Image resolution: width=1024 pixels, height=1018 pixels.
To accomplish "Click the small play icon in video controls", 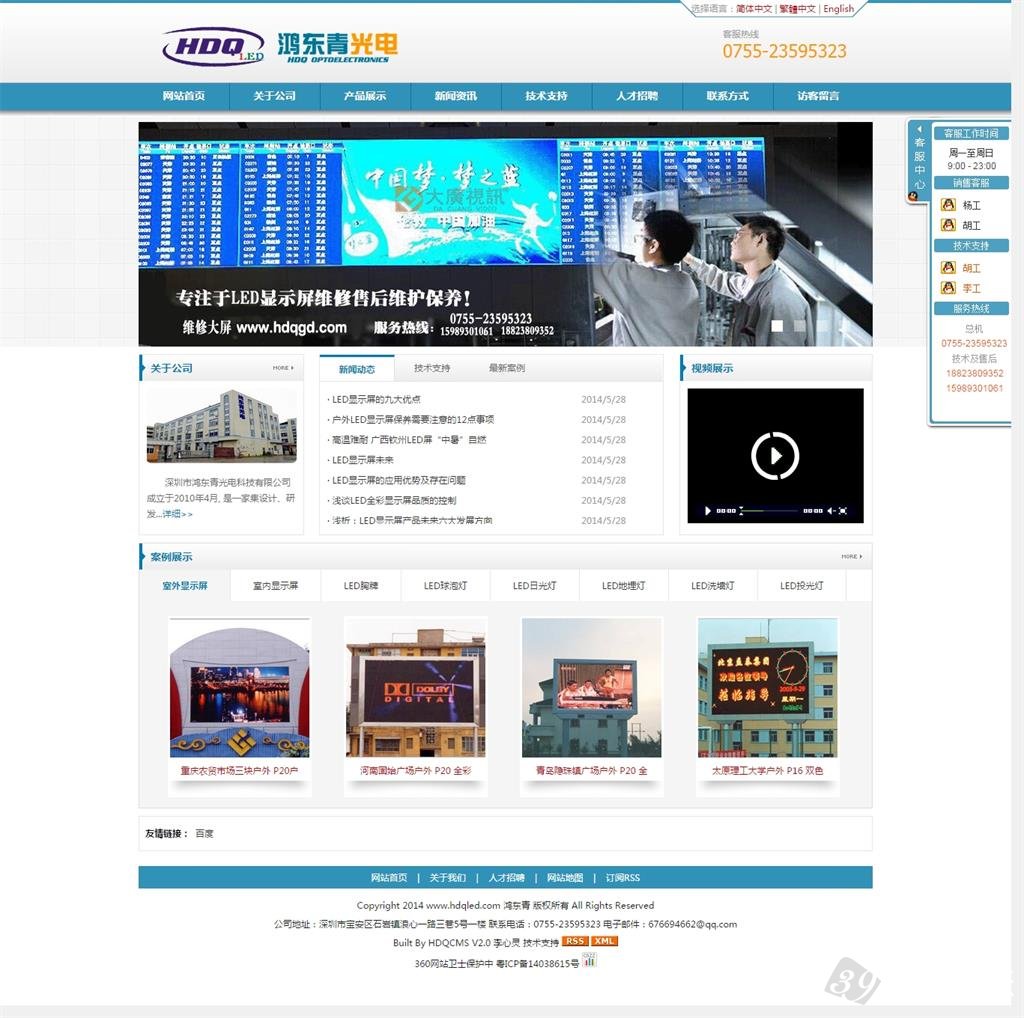I will (x=709, y=511).
